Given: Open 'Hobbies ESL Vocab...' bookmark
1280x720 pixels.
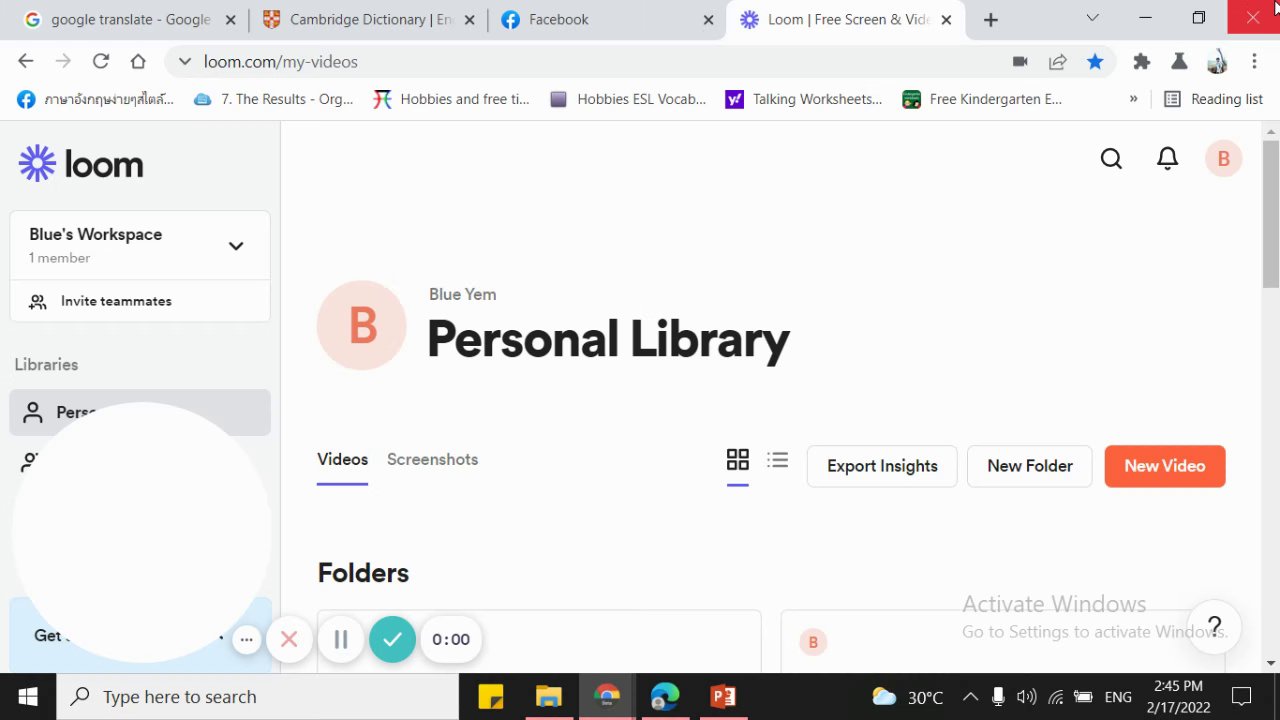Looking at the screenshot, I should (628, 99).
